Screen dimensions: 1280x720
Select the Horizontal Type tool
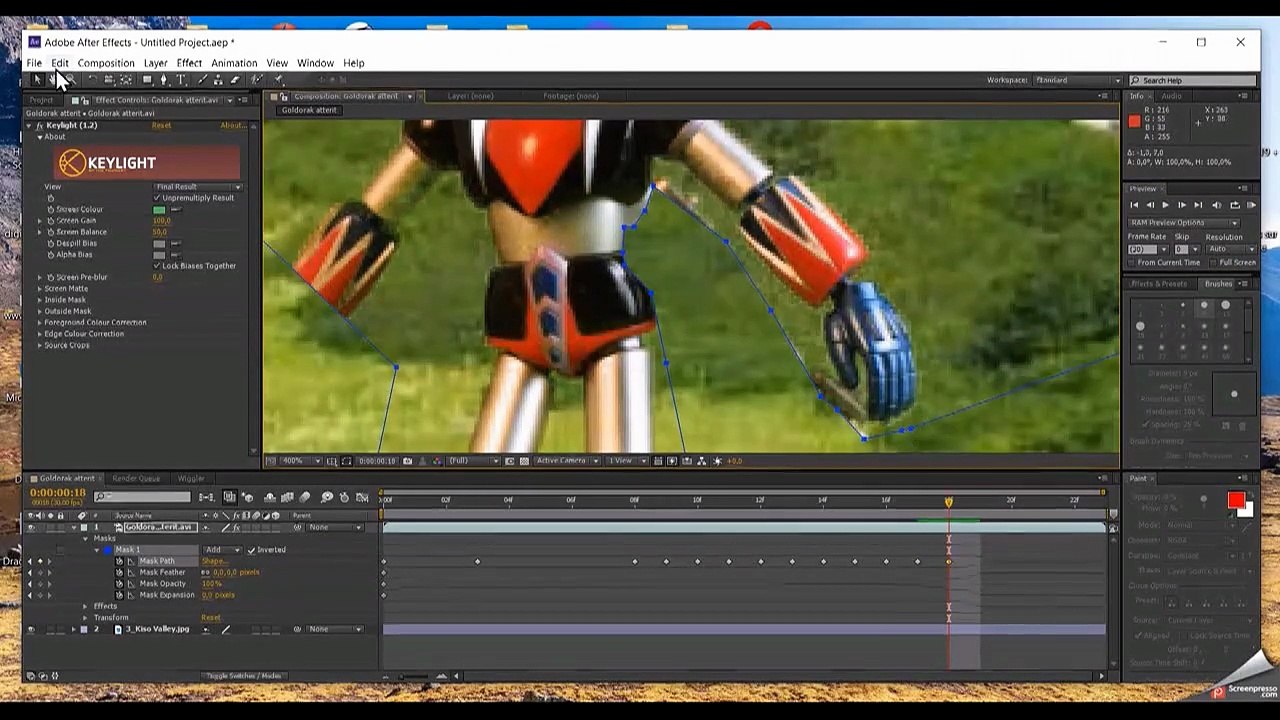(x=181, y=80)
